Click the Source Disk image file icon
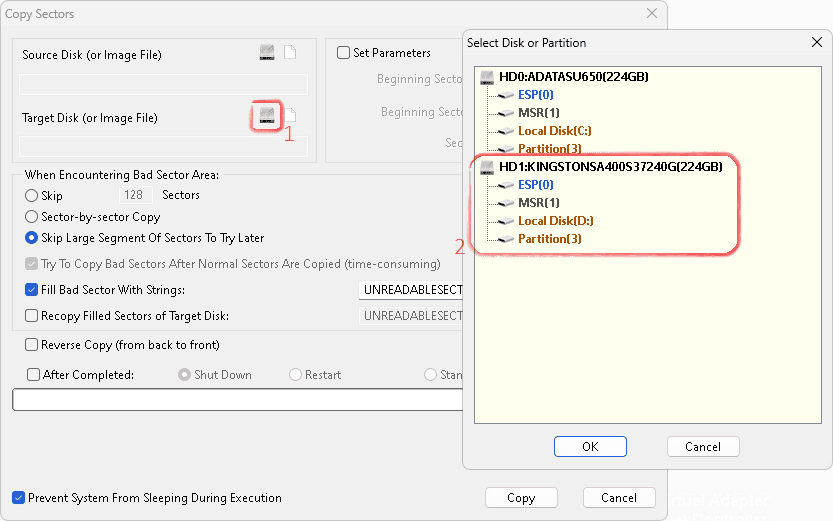 click(290, 53)
